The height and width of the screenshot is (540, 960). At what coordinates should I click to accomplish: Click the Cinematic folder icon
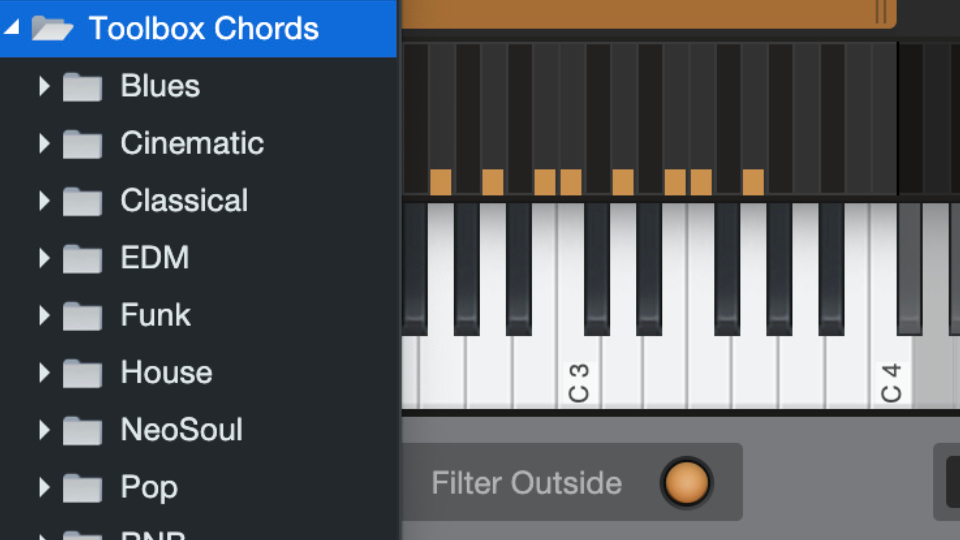[82, 144]
